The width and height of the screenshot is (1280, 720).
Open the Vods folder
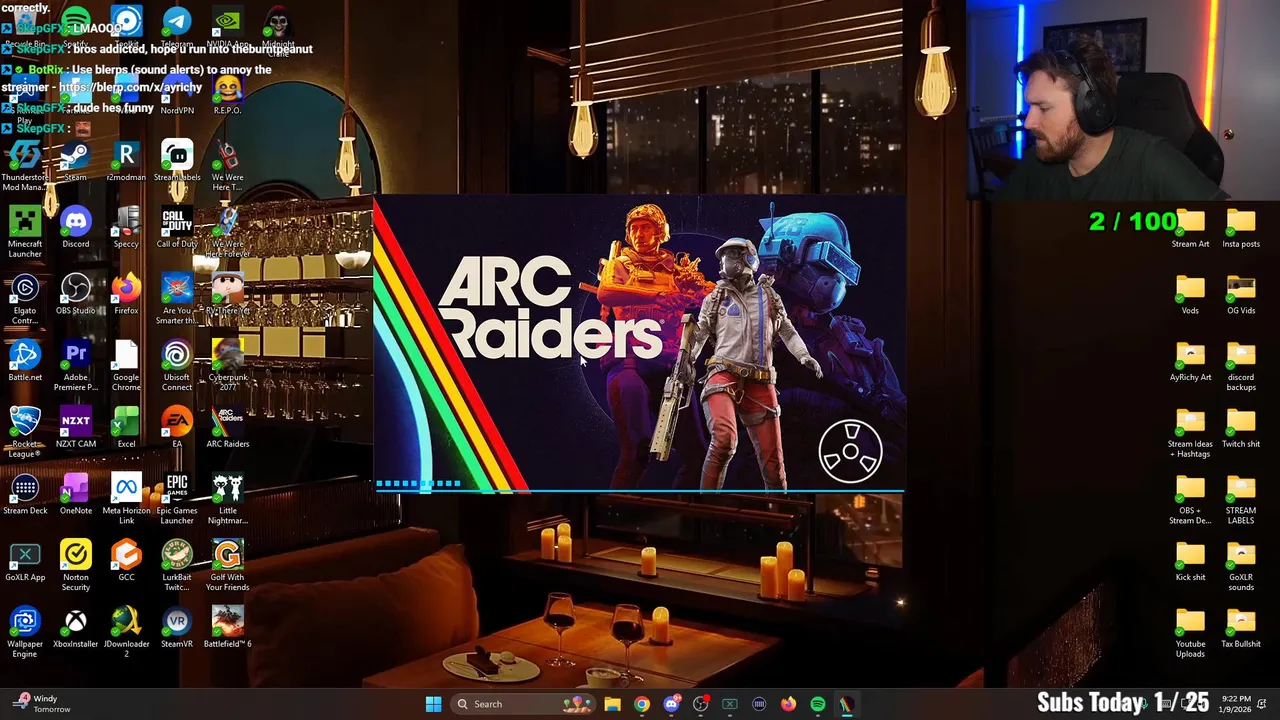[1190, 294]
